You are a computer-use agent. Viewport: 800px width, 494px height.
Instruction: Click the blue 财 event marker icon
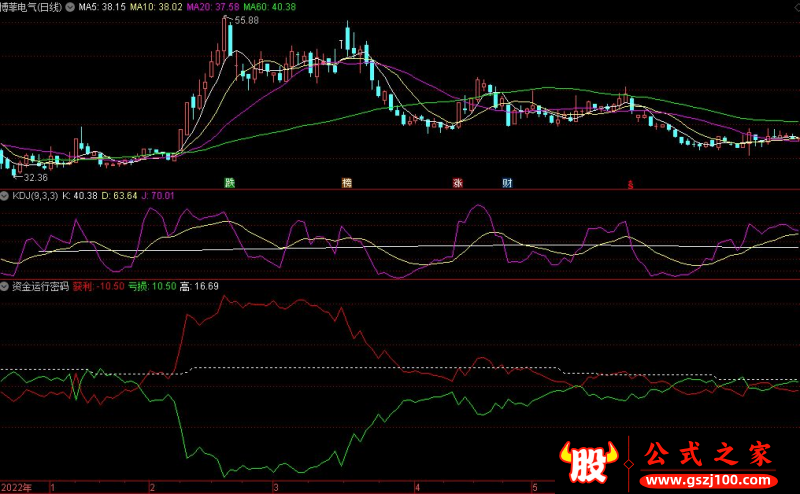click(x=507, y=183)
